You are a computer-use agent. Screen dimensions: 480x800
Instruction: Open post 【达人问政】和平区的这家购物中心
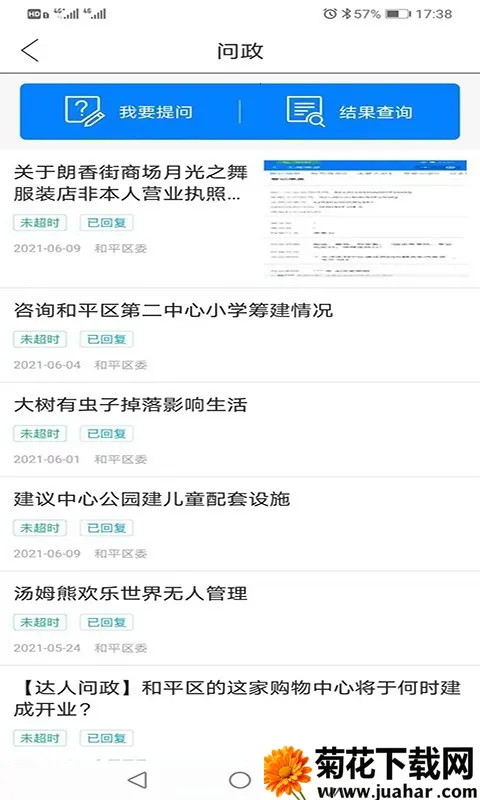pos(237,698)
